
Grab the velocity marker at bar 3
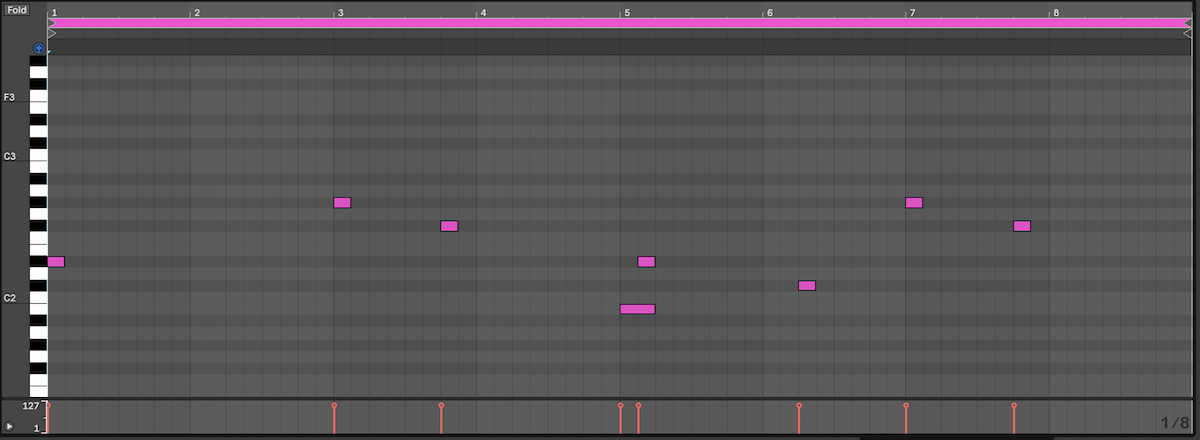(x=334, y=406)
